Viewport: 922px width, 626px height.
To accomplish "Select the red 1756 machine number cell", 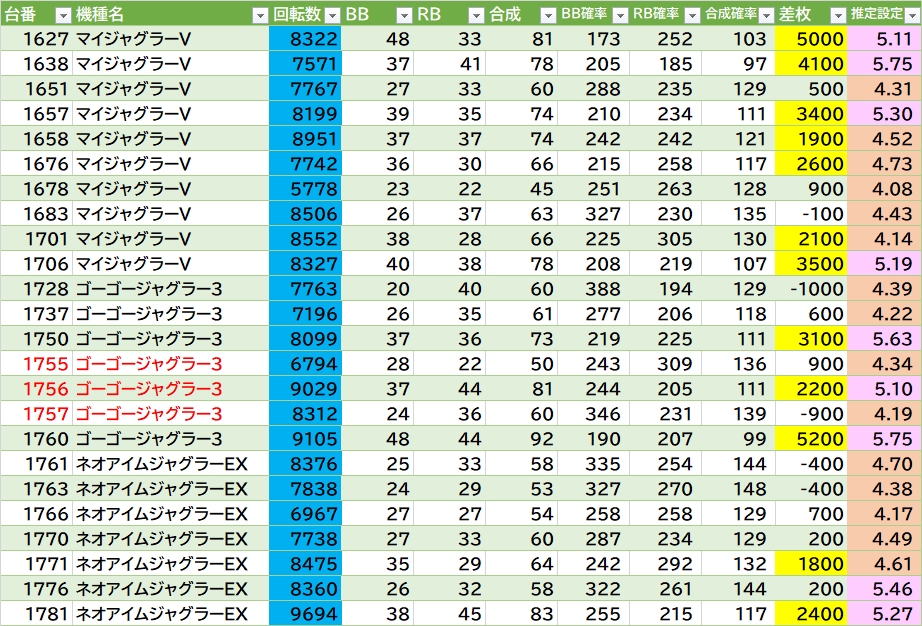I will coord(36,389).
